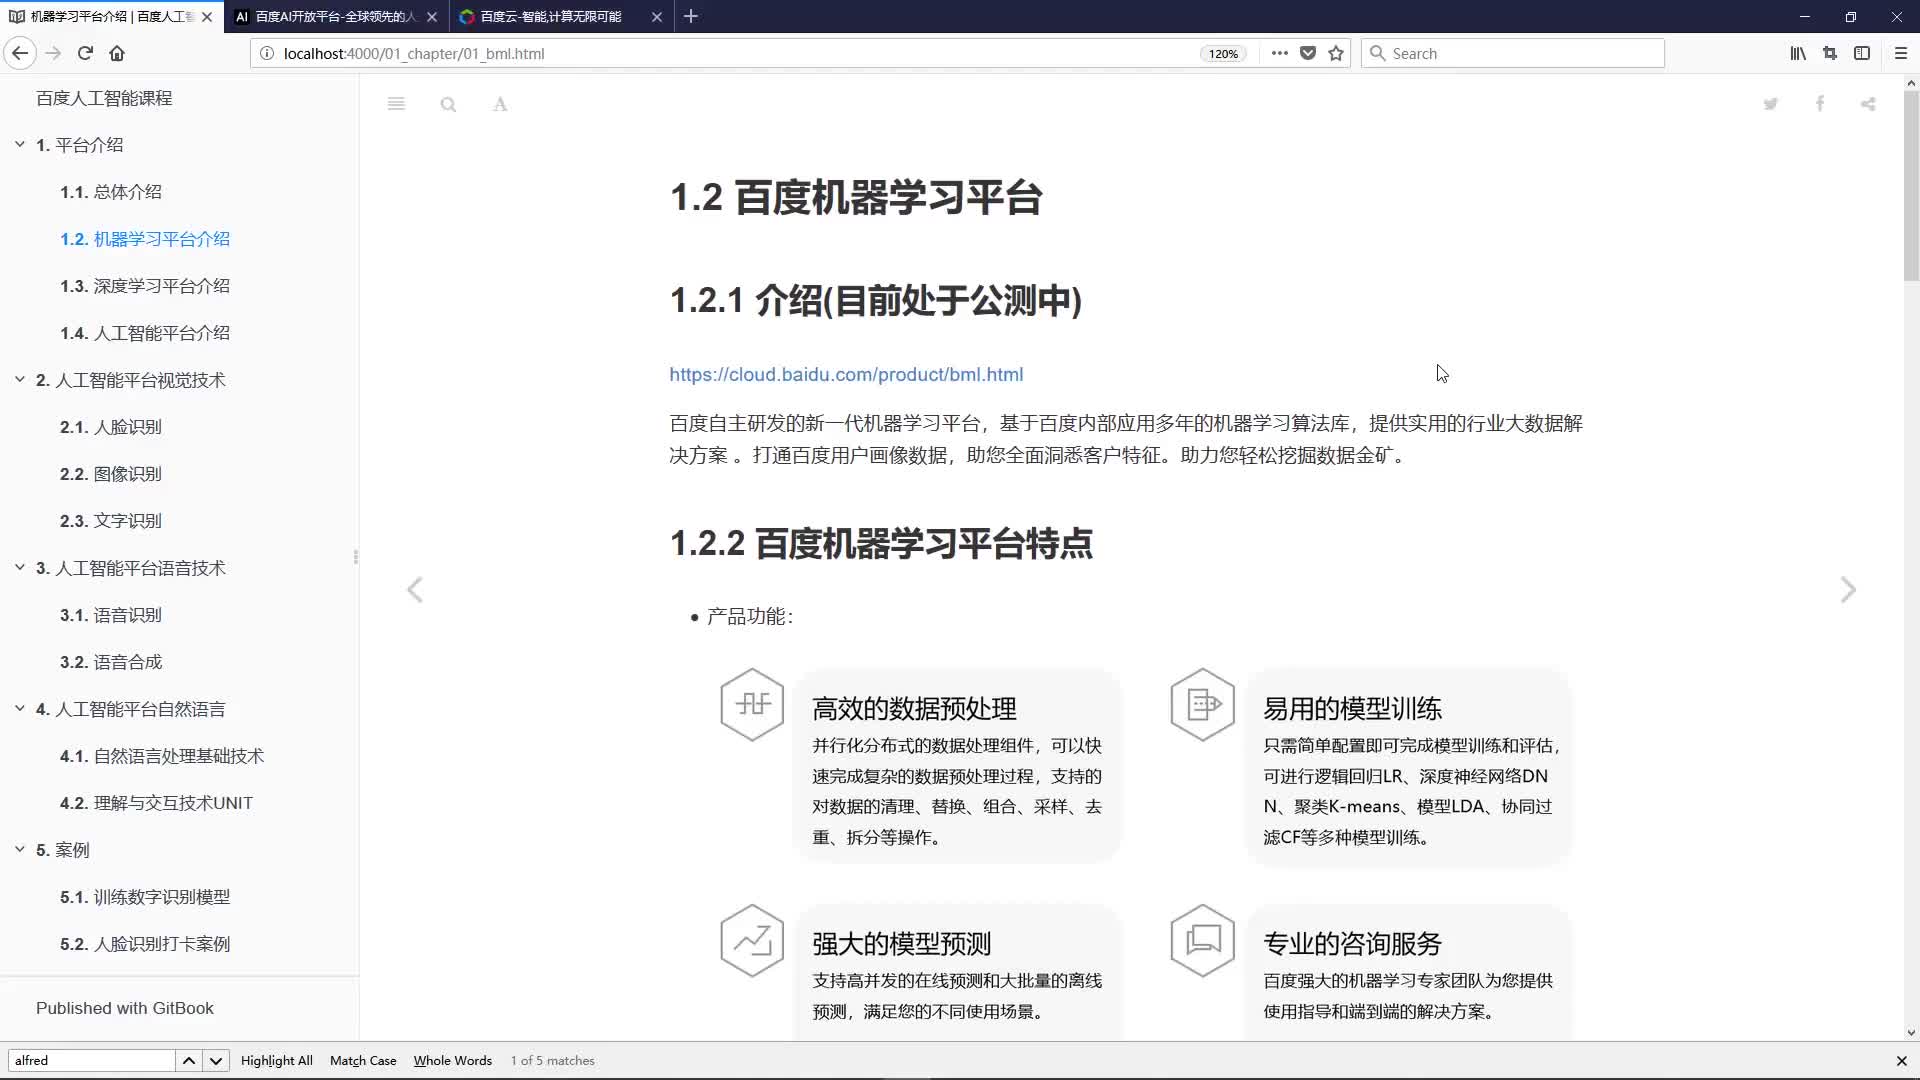Toggle Highlight All in find bar
Screen dimensions: 1920x1080
coord(277,1060)
